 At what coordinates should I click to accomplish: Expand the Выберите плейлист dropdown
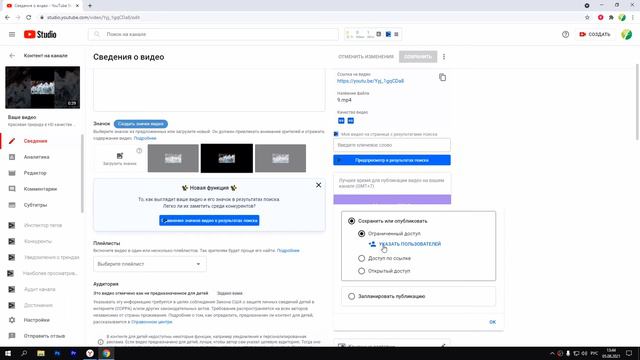click(x=150, y=264)
